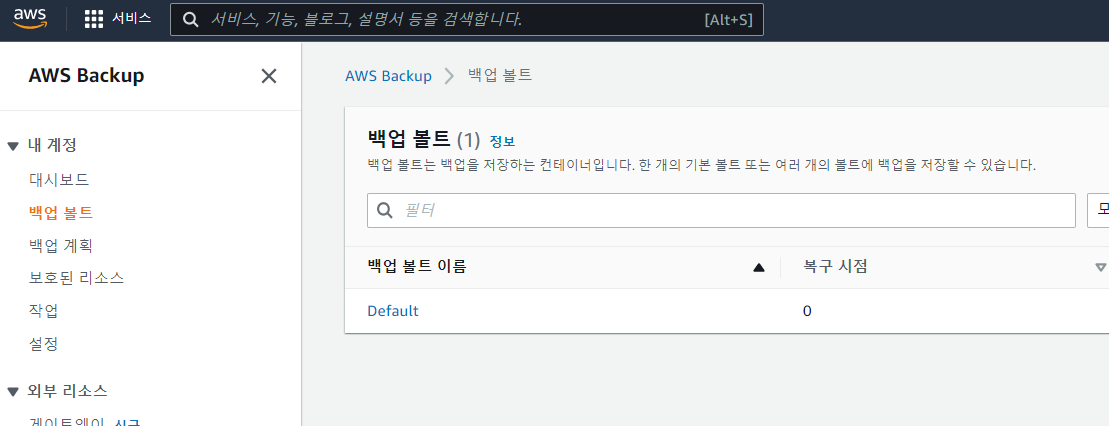The height and width of the screenshot is (426, 1109).
Task: Sort by 복구 시점 column arrow
Action: (1100, 267)
